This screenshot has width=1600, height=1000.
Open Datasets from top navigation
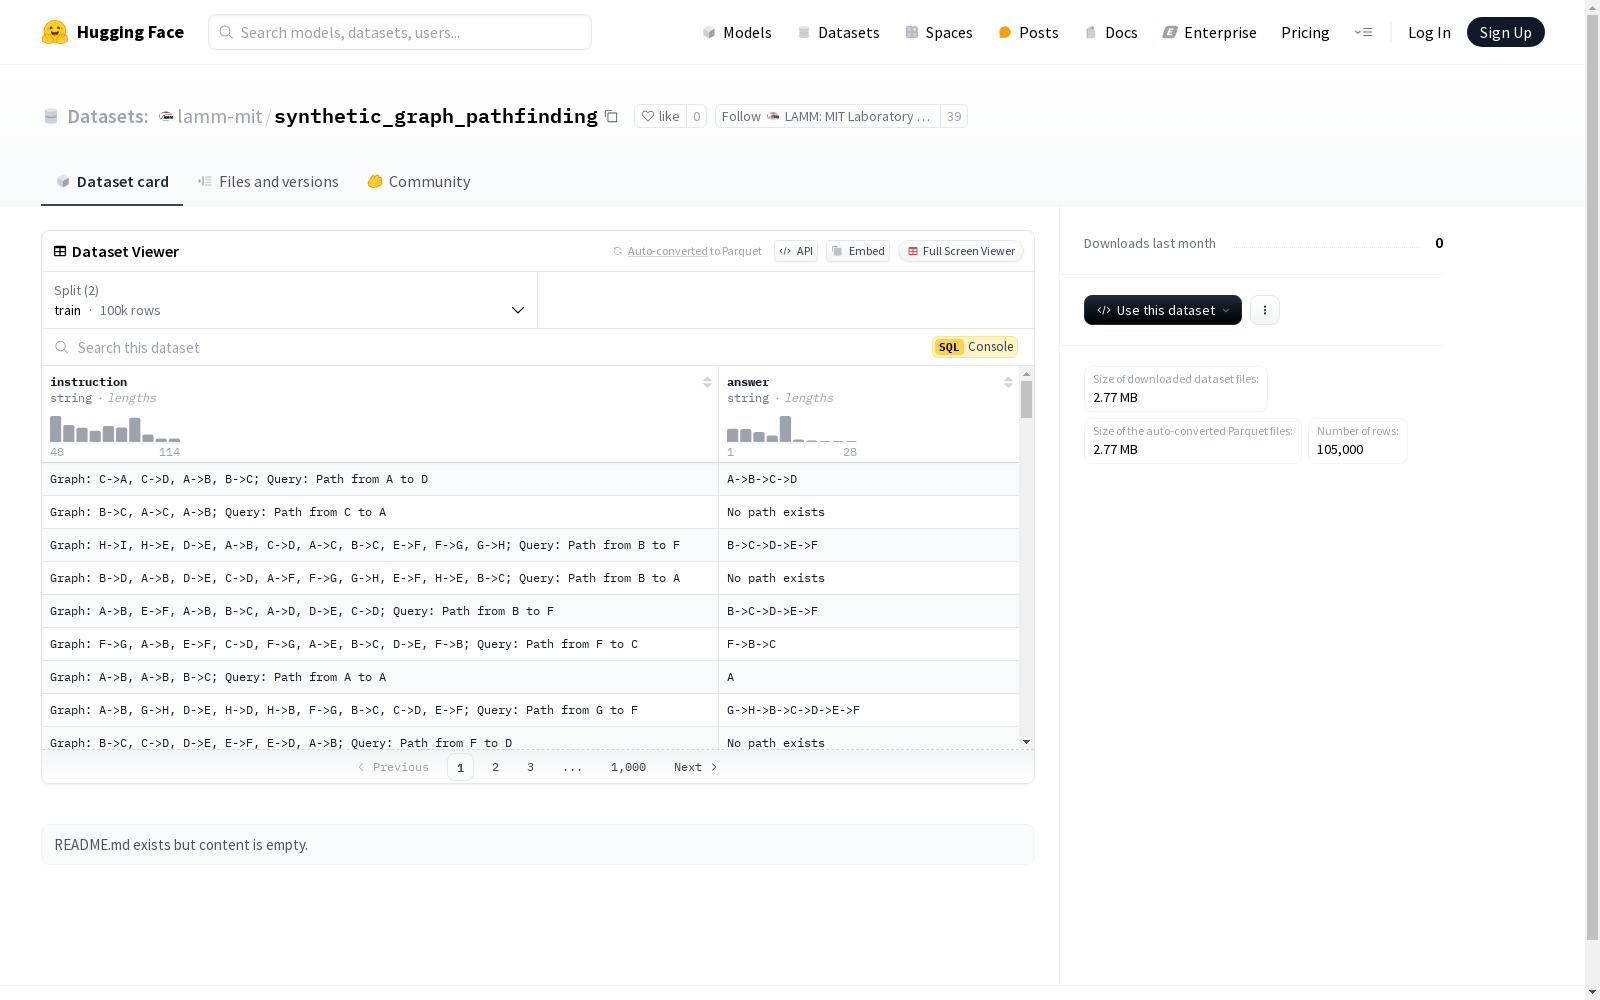(838, 32)
